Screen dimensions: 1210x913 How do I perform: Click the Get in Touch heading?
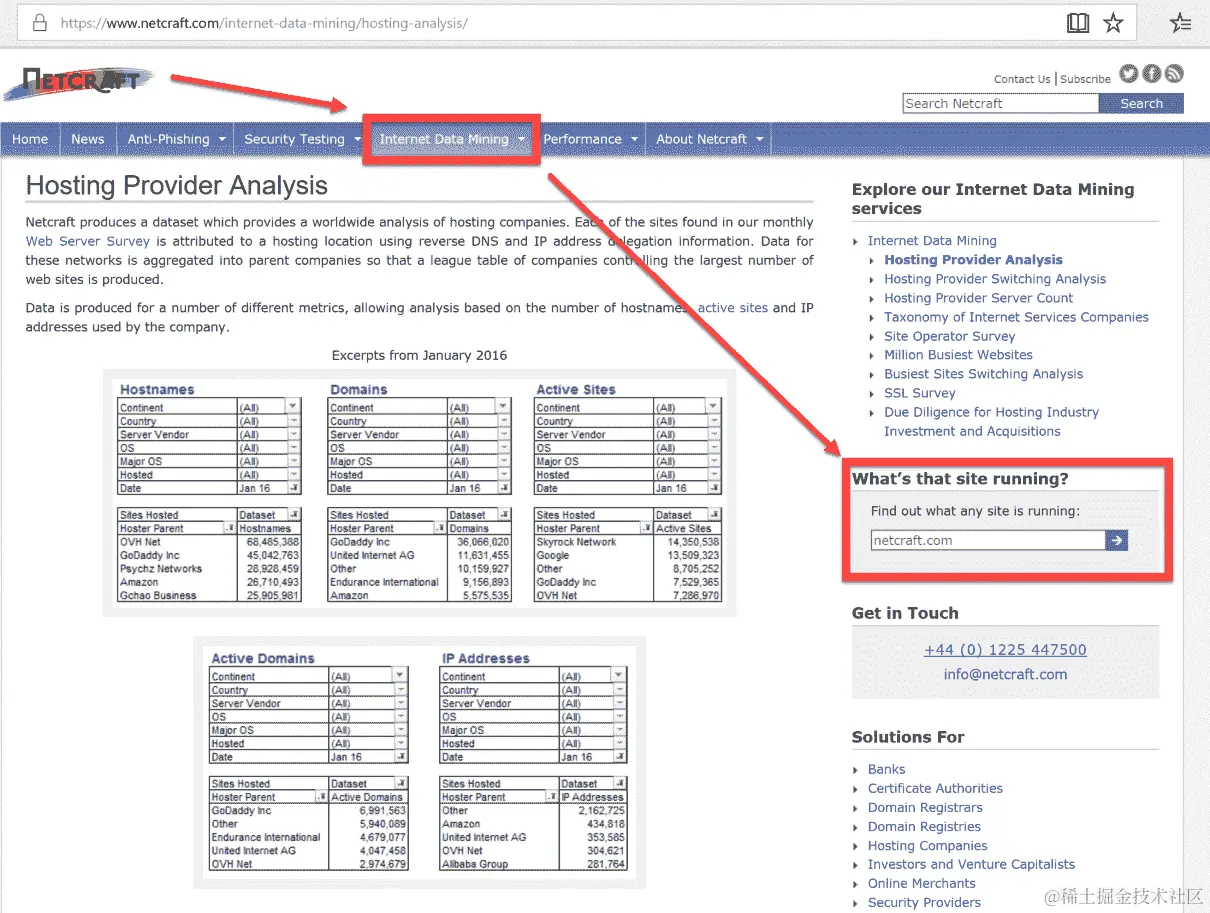click(x=905, y=613)
